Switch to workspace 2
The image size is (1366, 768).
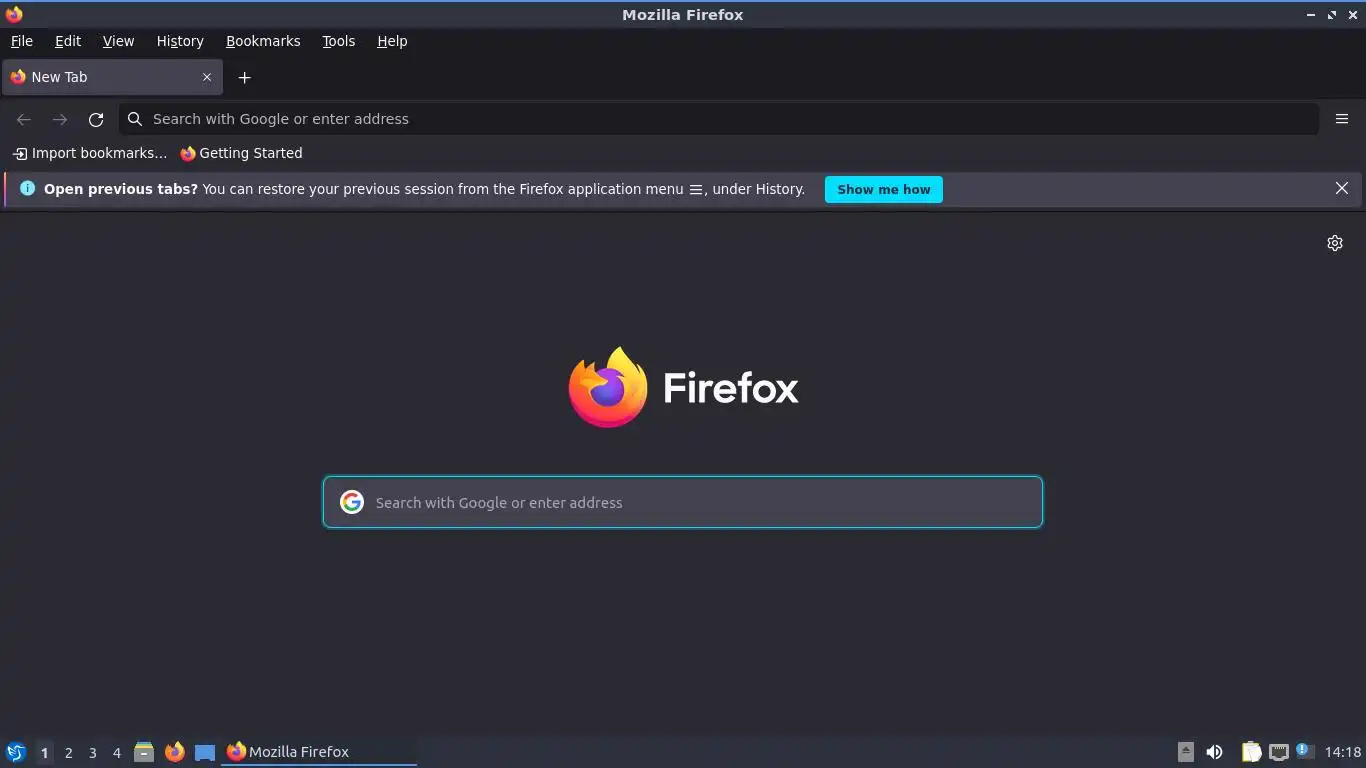pos(68,752)
